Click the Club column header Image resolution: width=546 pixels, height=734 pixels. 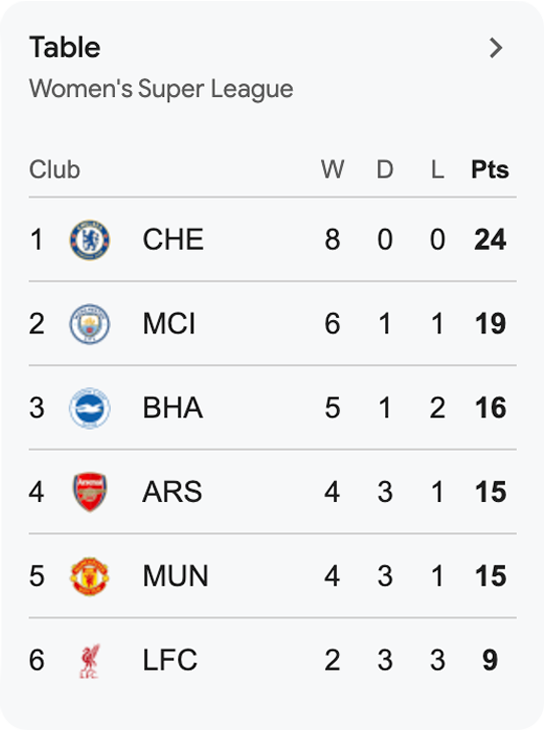point(54,169)
